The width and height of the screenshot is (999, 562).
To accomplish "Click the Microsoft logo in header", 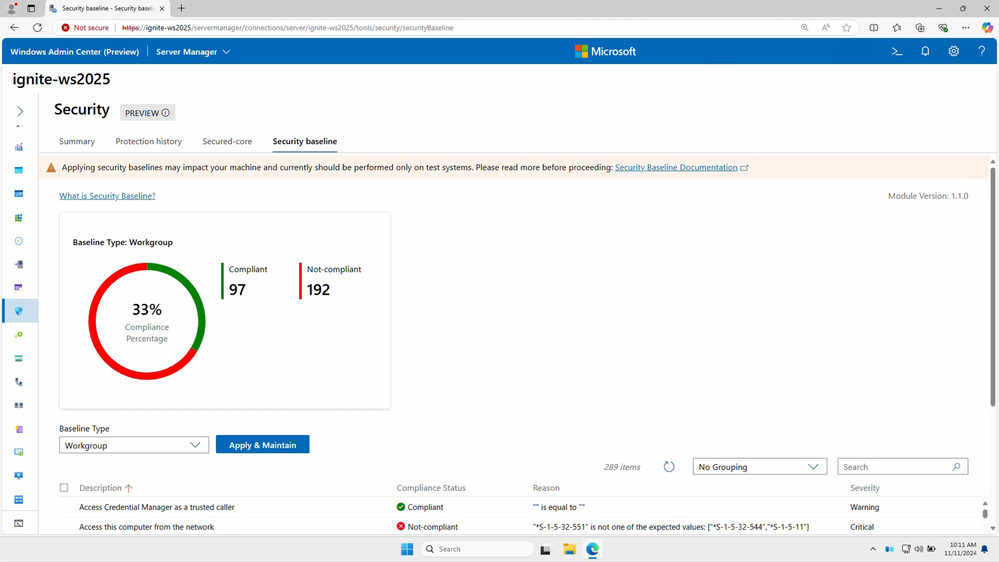I will coord(605,52).
